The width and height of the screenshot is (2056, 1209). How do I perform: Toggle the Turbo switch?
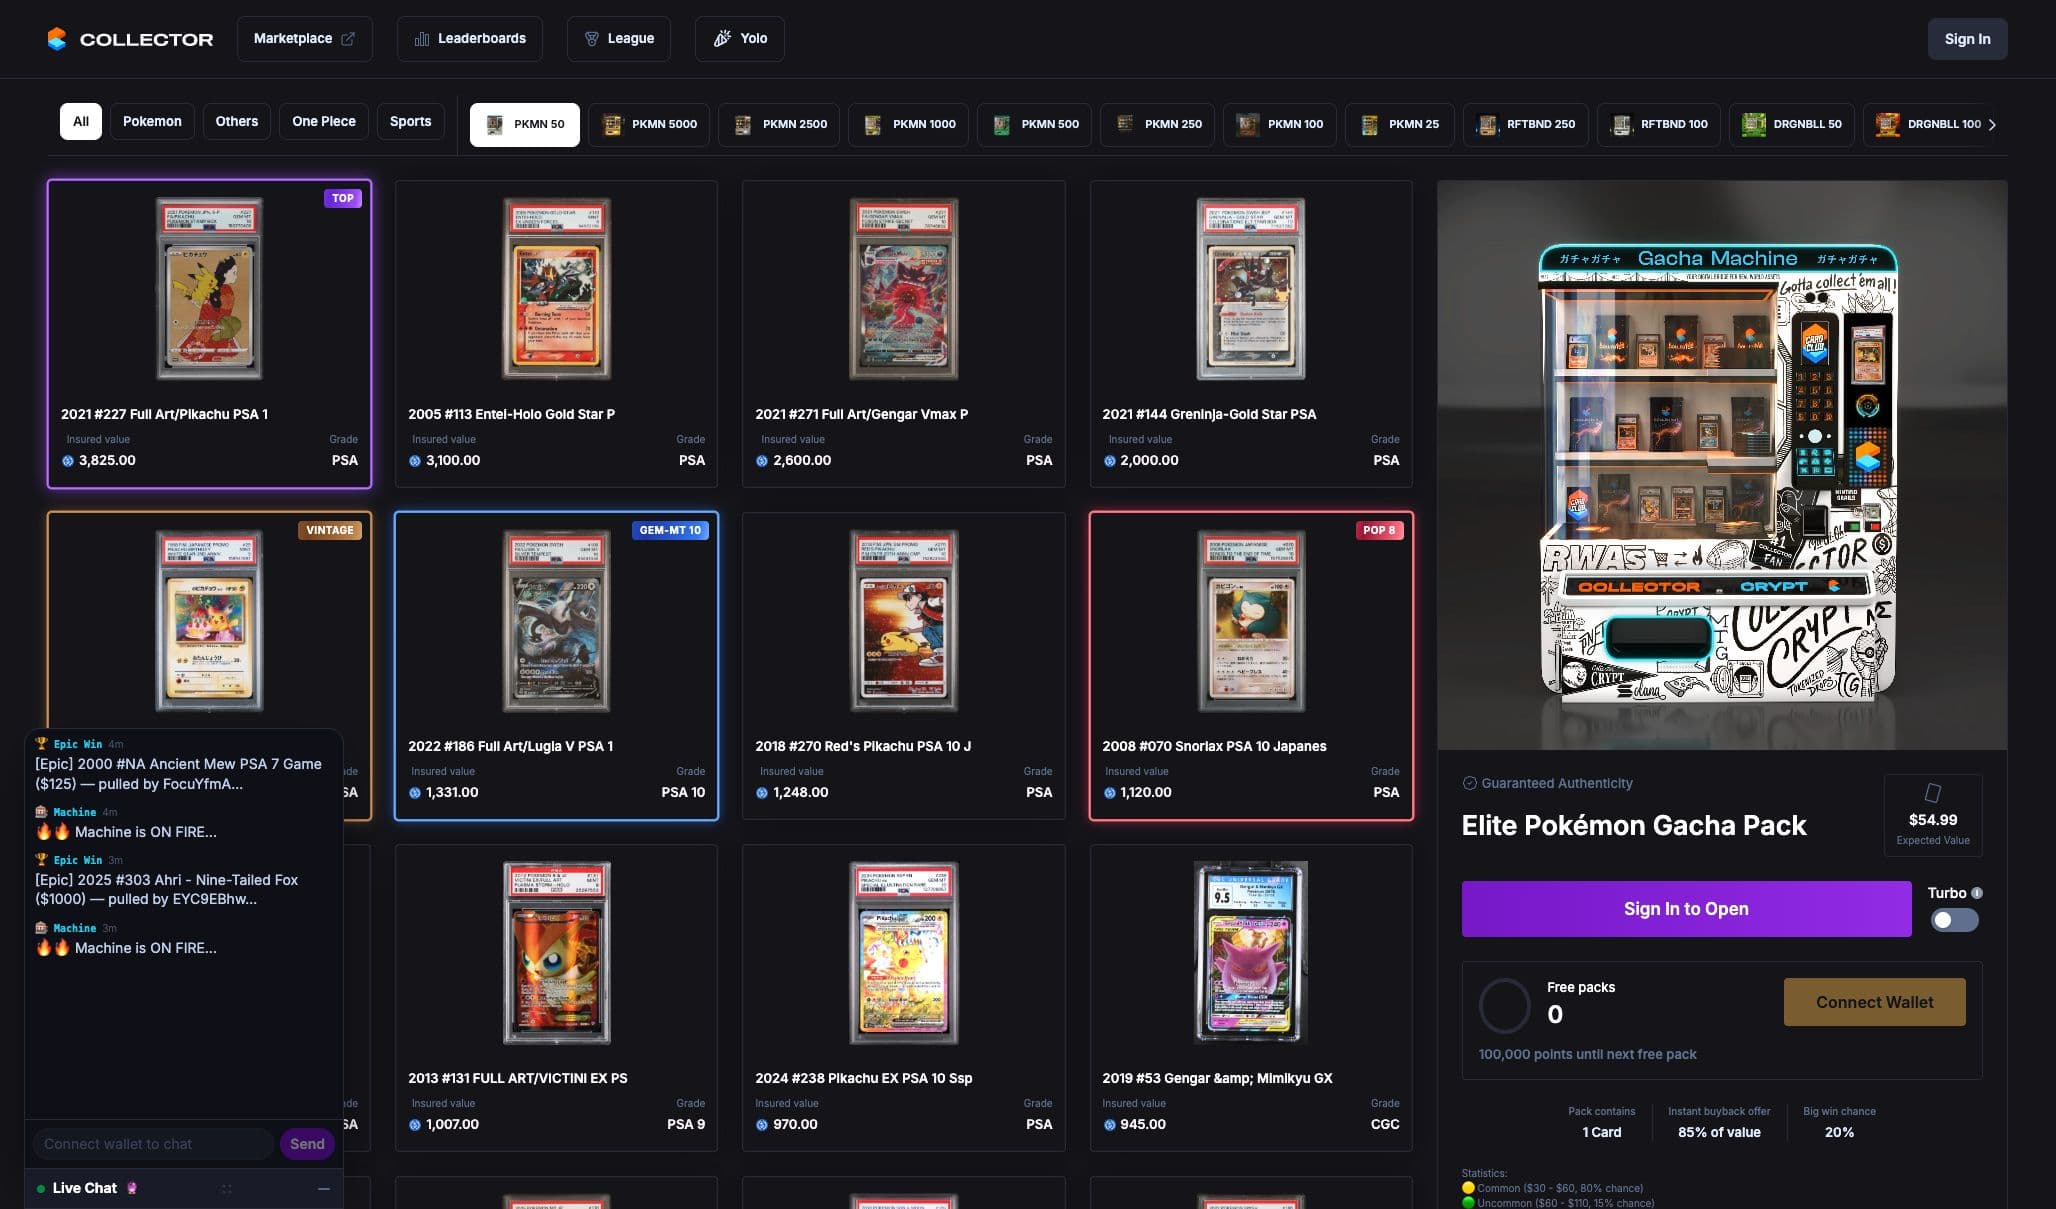1954,920
